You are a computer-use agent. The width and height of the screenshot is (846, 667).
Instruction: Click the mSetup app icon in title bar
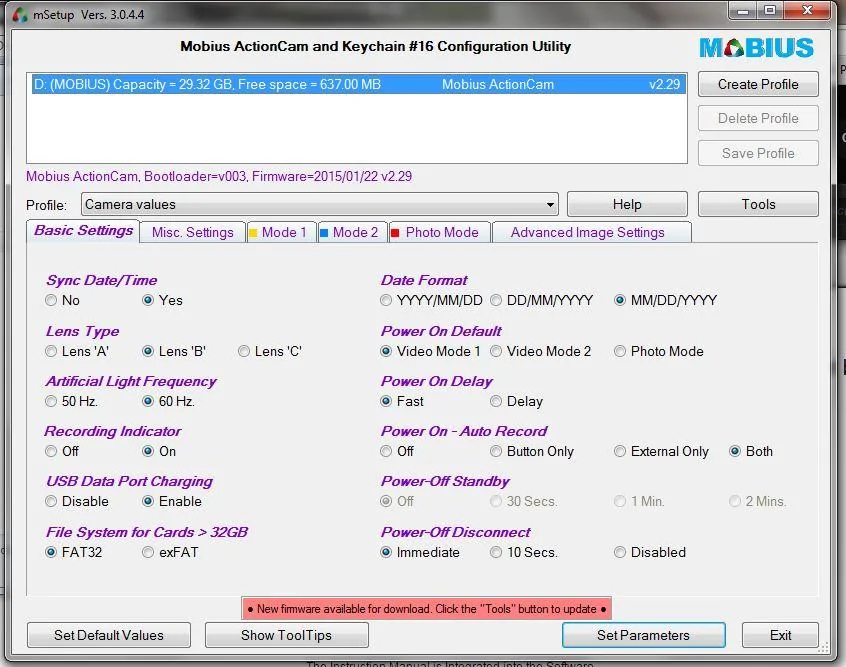[19, 15]
